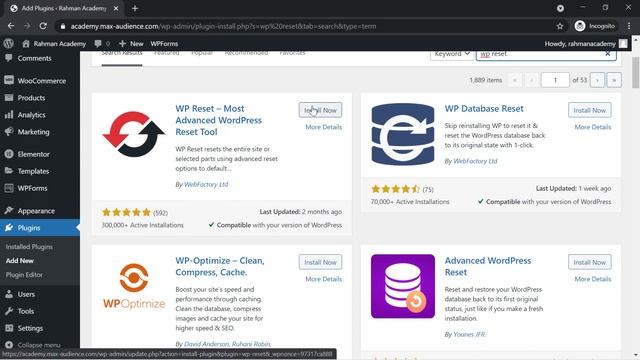Go to Comments in sidebar
This screenshot has height=360, width=640.
click(34, 58)
